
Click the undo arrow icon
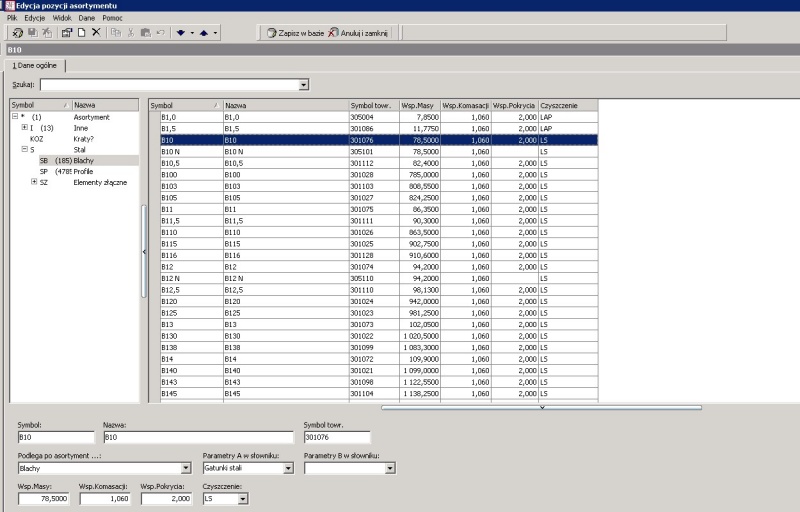160,33
